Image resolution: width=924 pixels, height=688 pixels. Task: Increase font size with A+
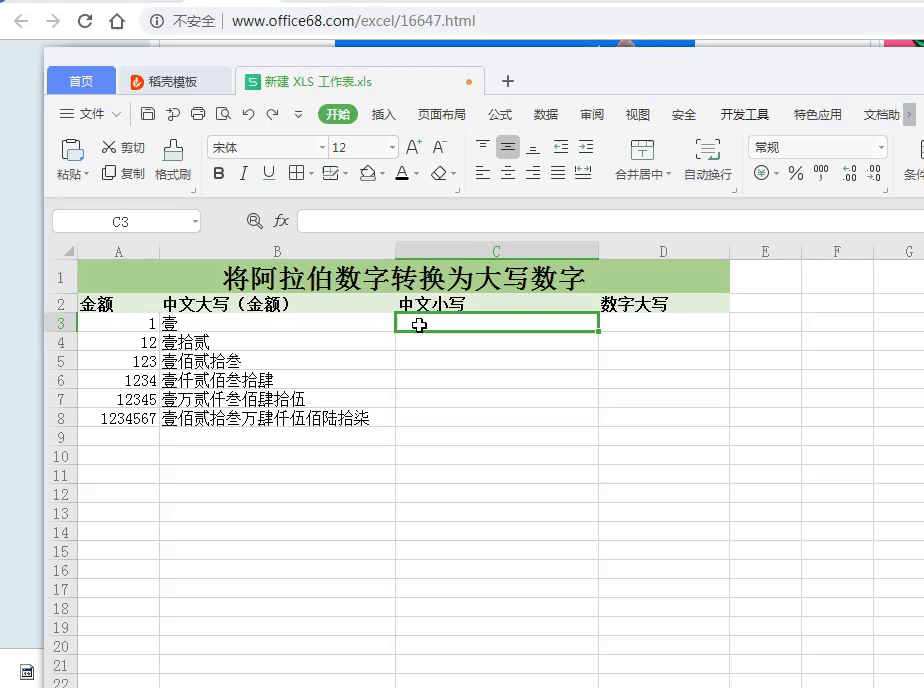(x=414, y=147)
